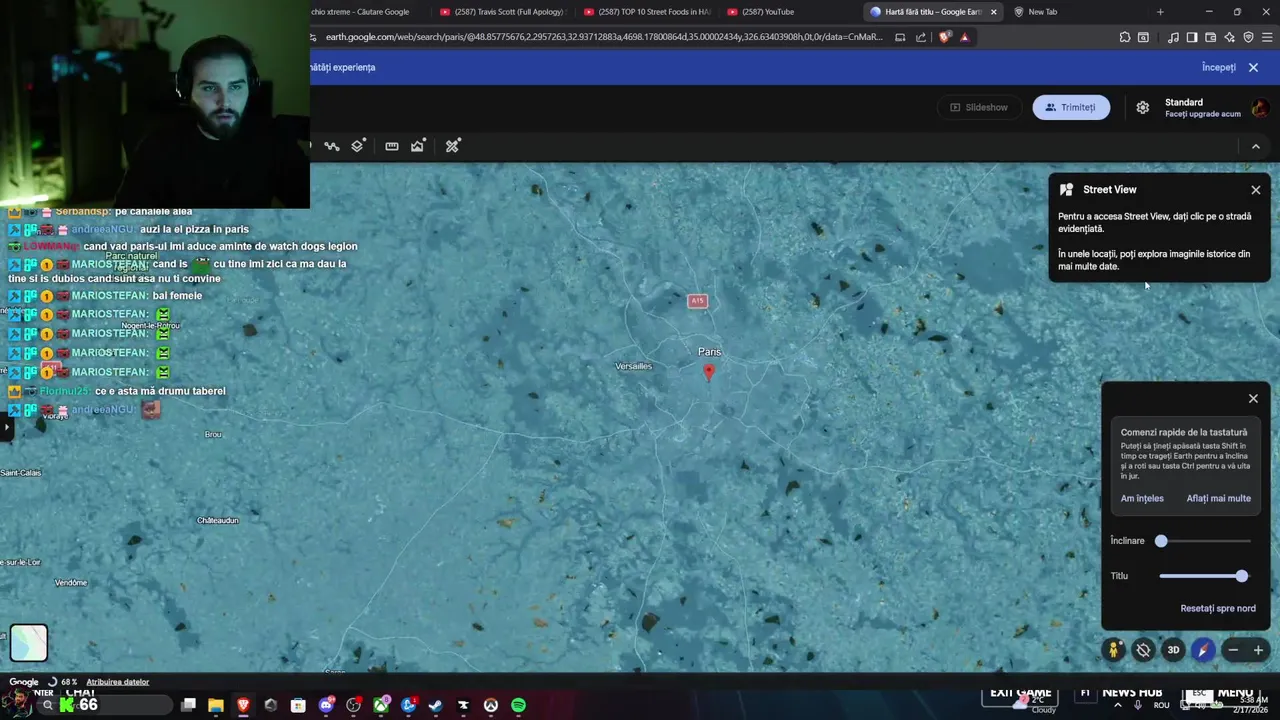Click the Atribuirea datelor link
Screen dimensions: 1280x720
click(118, 682)
